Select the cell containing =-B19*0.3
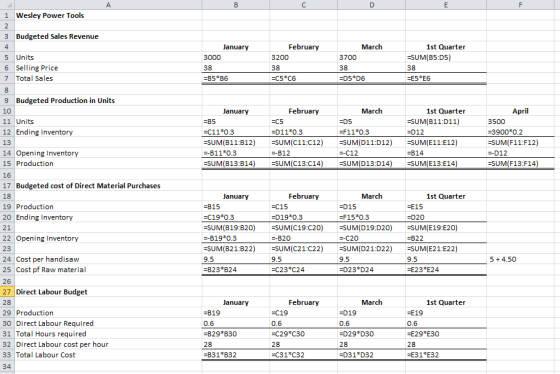The width and height of the screenshot is (560, 374). (235, 238)
